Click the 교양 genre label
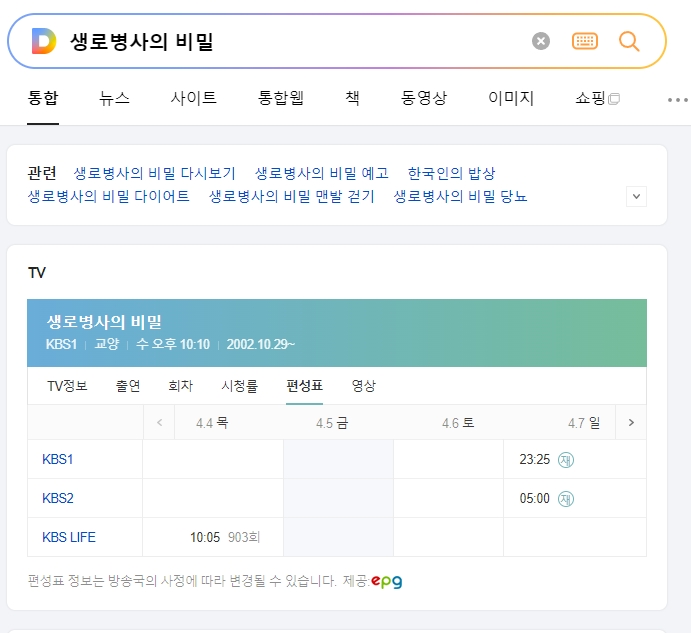This screenshot has width=691, height=633. click(x=107, y=344)
